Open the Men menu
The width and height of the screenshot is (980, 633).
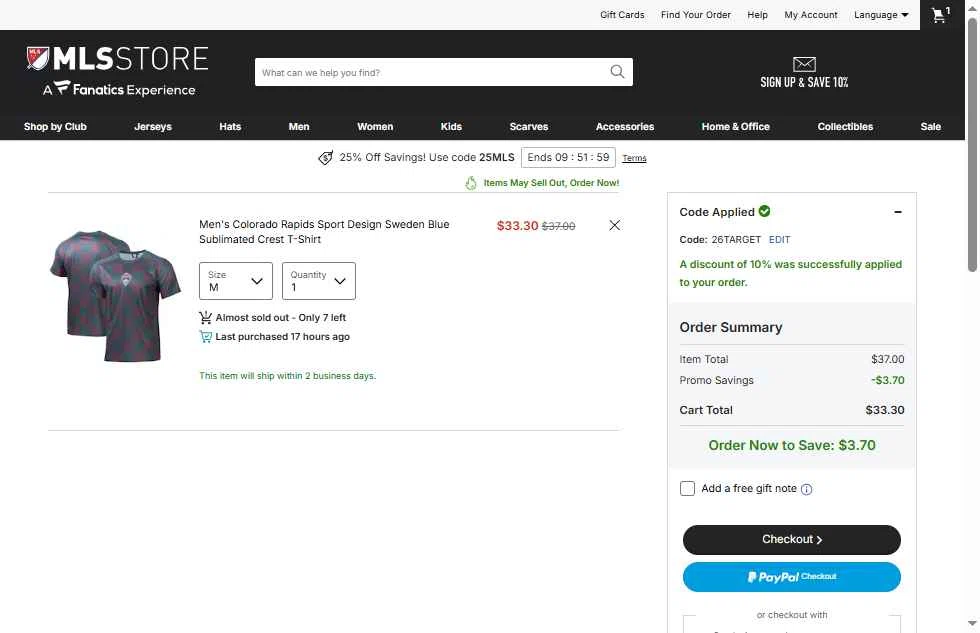tap(299, 126)
